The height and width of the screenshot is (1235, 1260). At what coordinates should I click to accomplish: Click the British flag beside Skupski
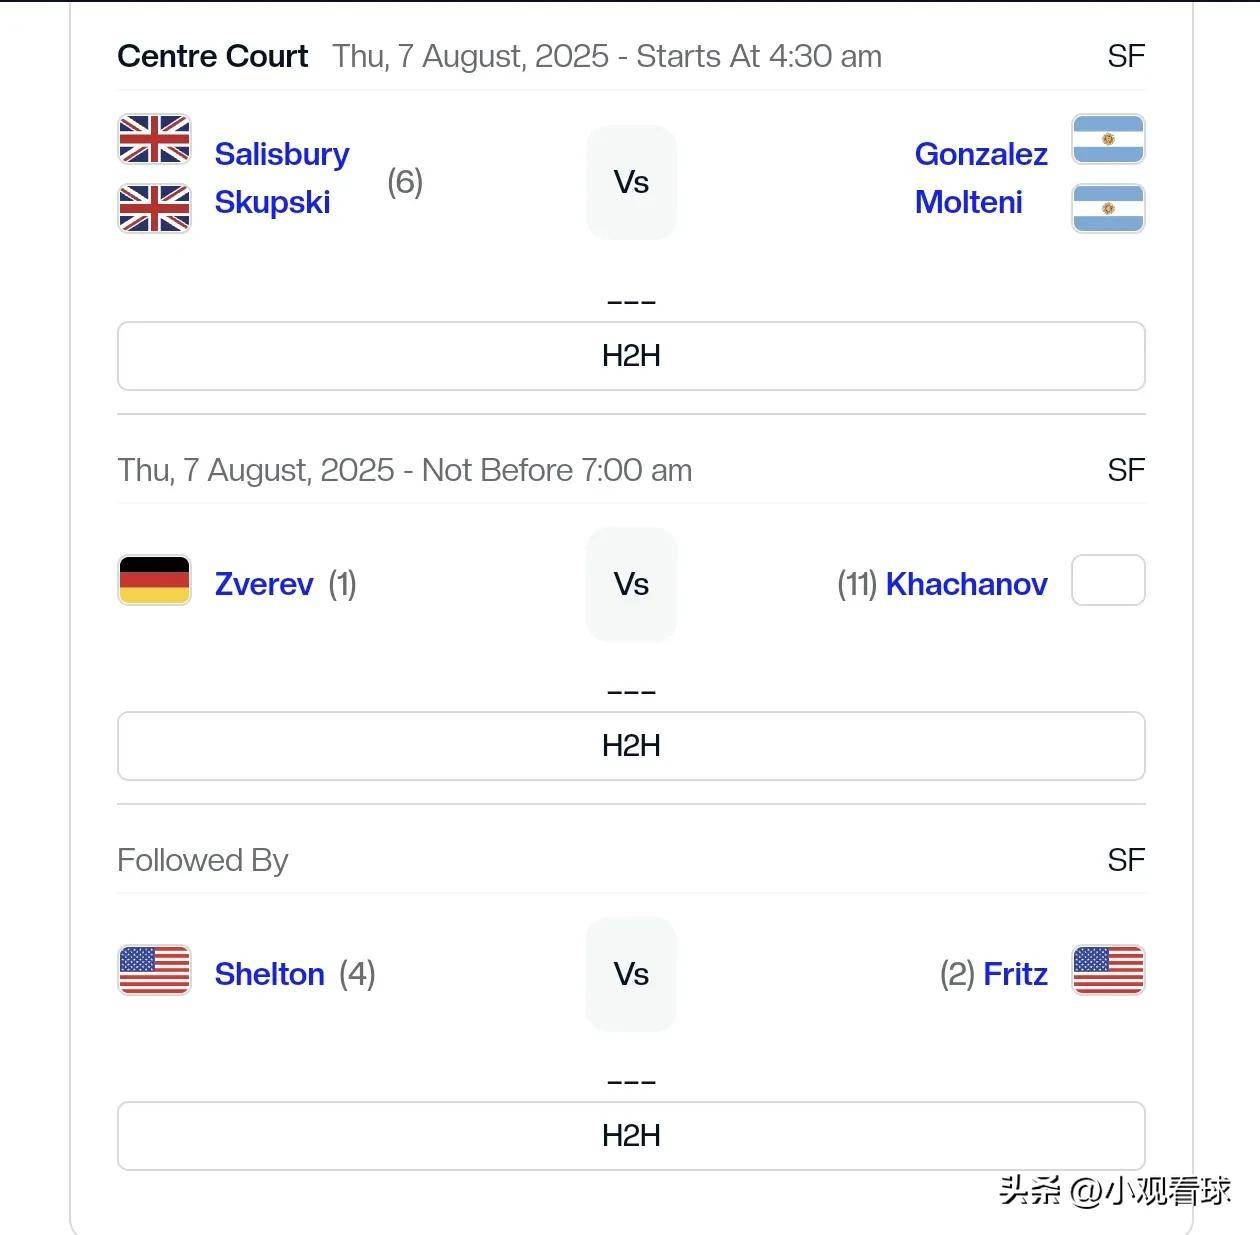click(154, 208)
